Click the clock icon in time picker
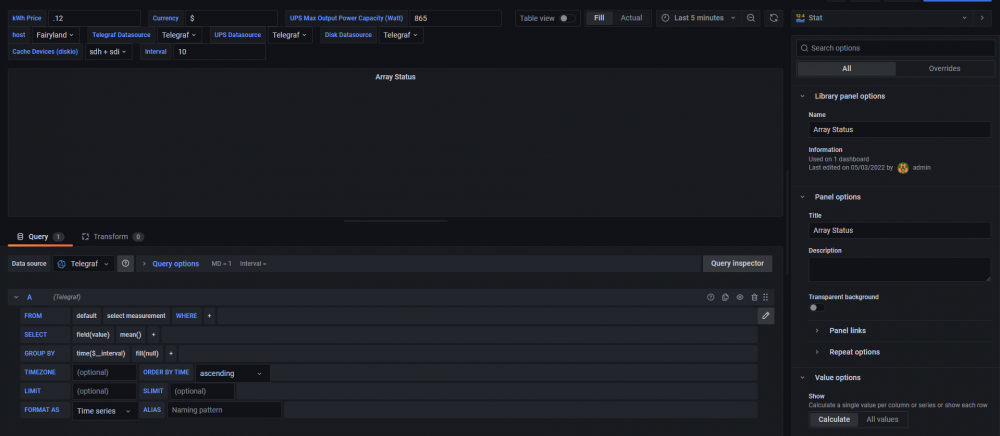 click(x=666, y=18)
